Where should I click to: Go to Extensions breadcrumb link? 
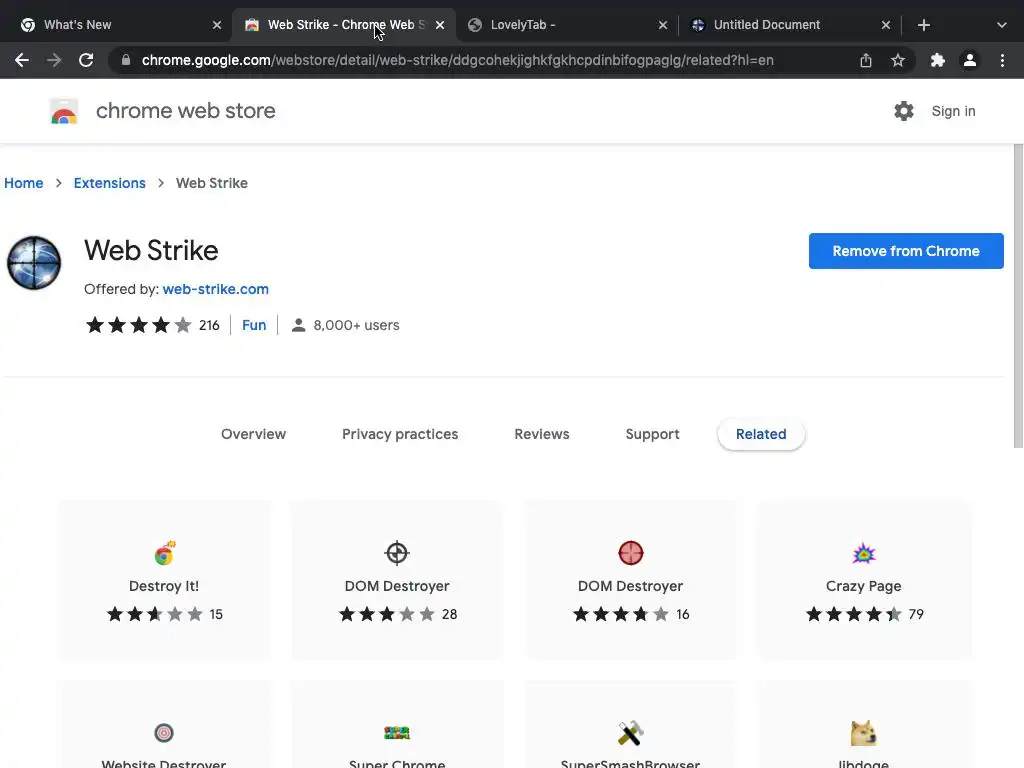pos(110,183)
